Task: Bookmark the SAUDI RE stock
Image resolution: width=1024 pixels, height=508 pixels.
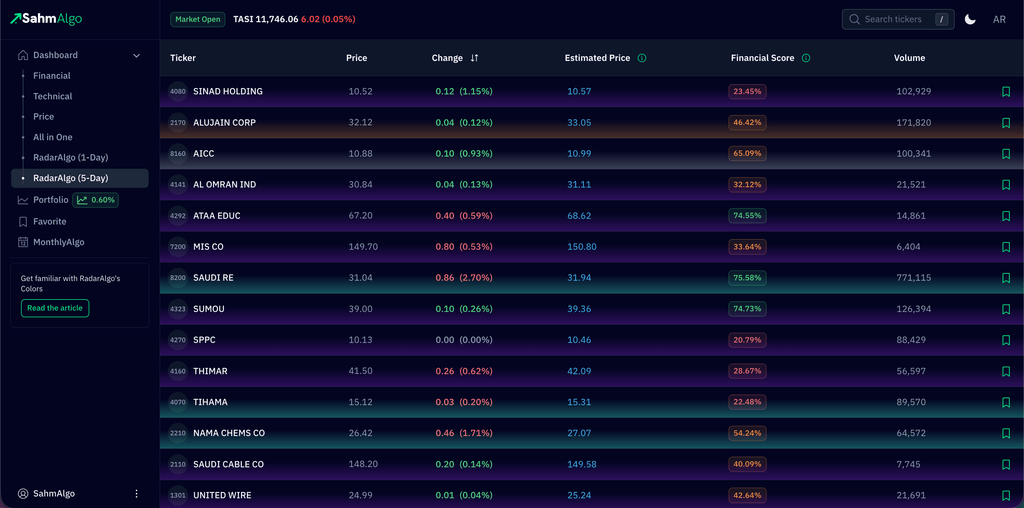Action: [1005, 278]
